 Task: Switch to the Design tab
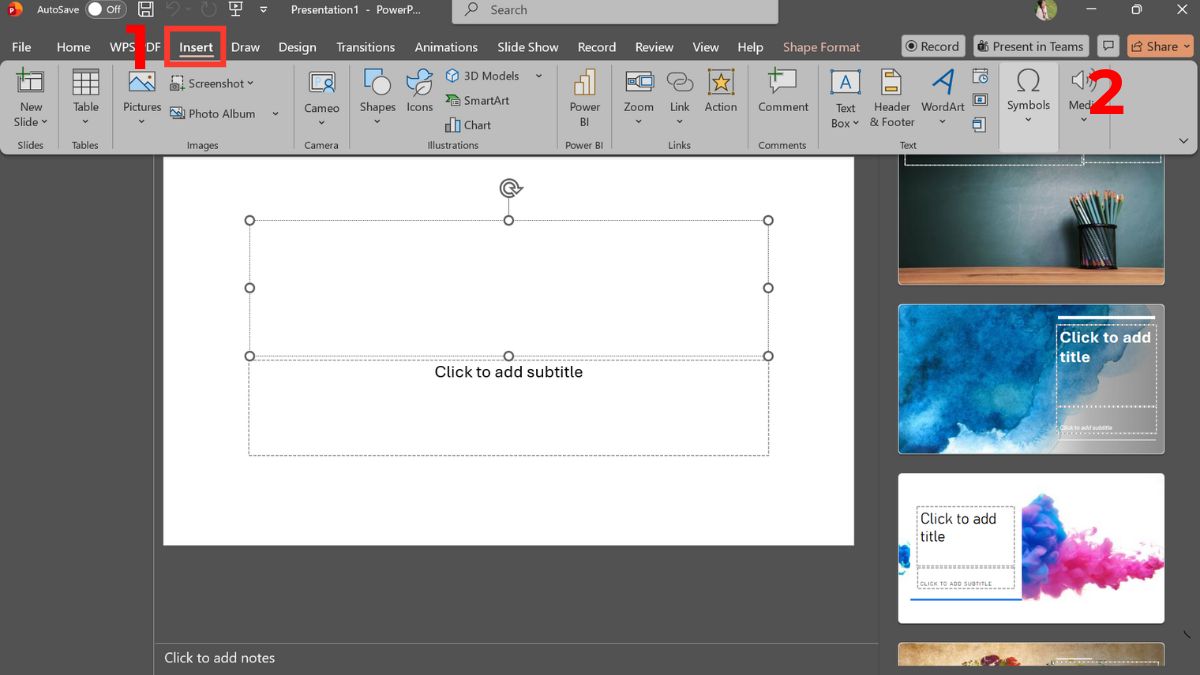[297, 46]
